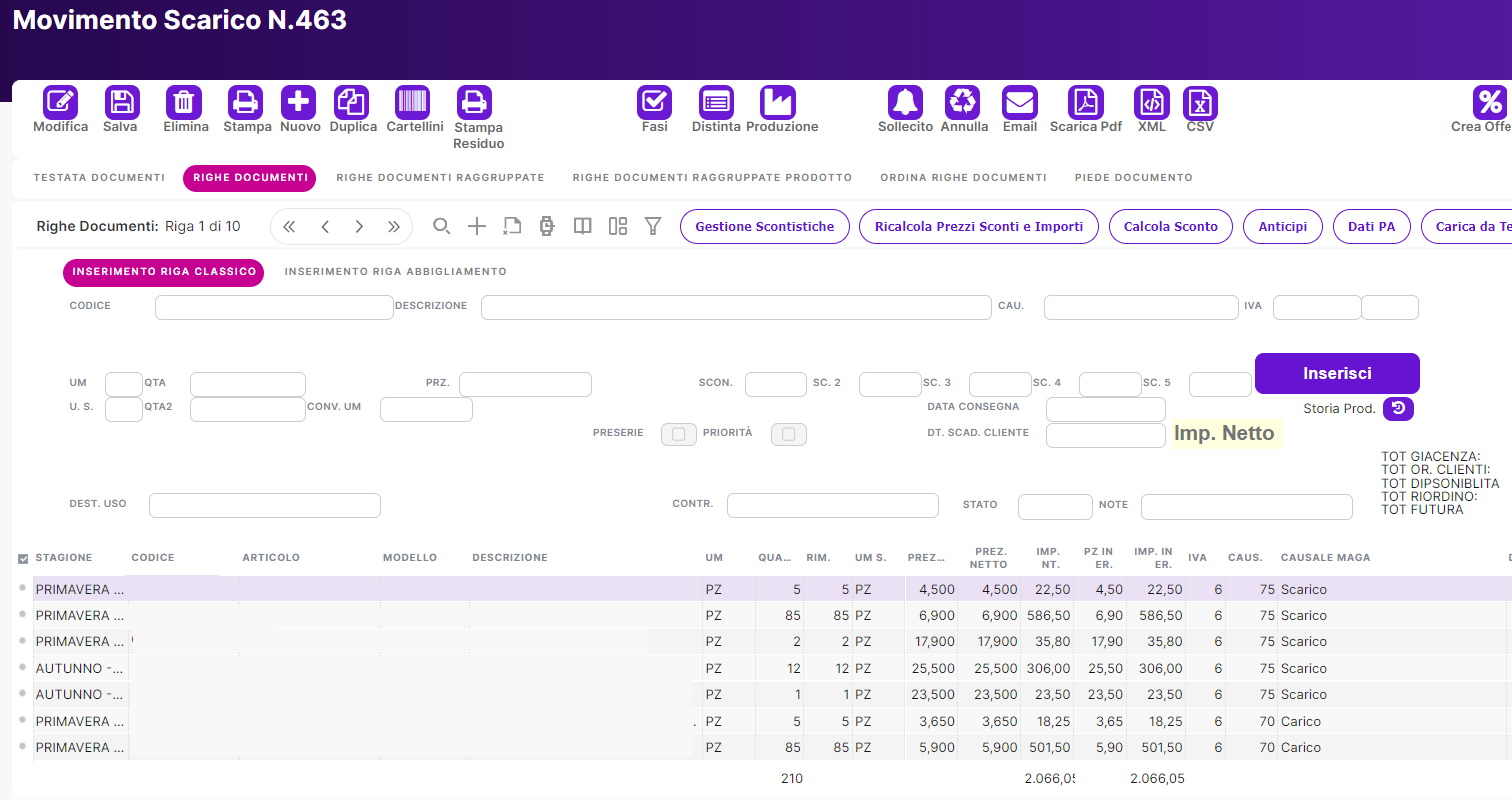This screenshot has height=800, width=1512.
Task: Click the Elimina trash icon
Action: (x=184, y=102)
